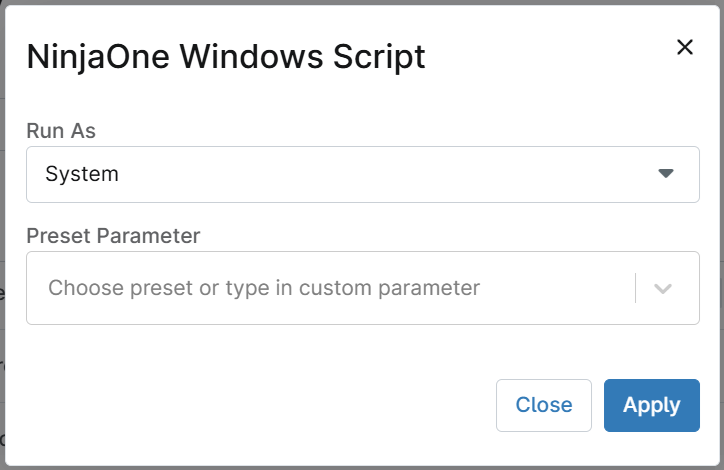Click the empty area beside the dialog title
Screen dimensions: 724x470
pos(549,57)
